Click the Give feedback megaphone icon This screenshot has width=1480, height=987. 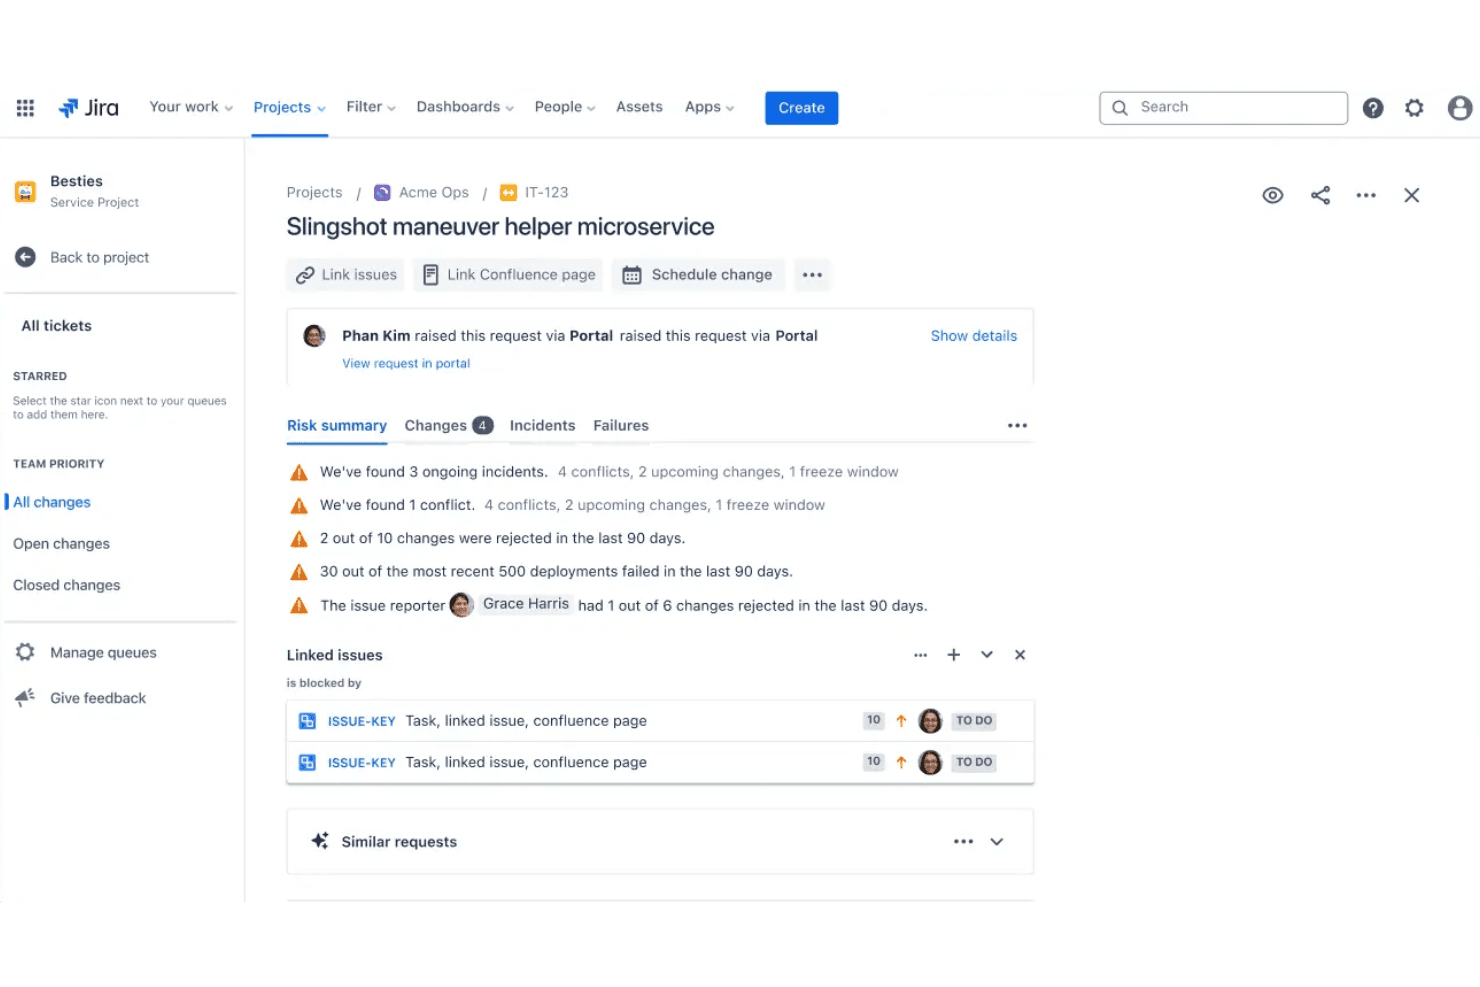tap(26, 697)
